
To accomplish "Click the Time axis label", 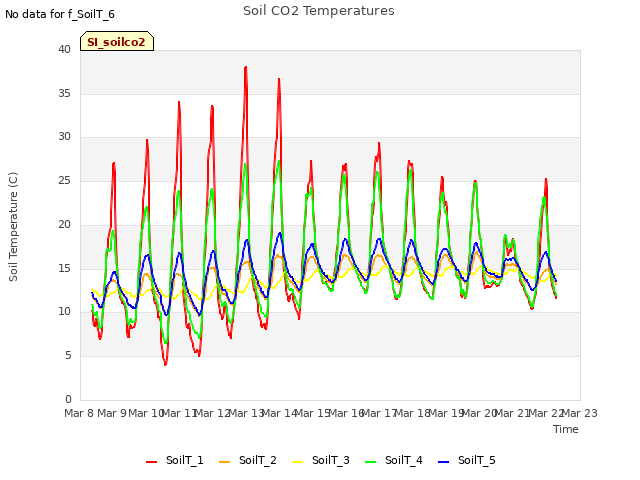I will point(566,429).
